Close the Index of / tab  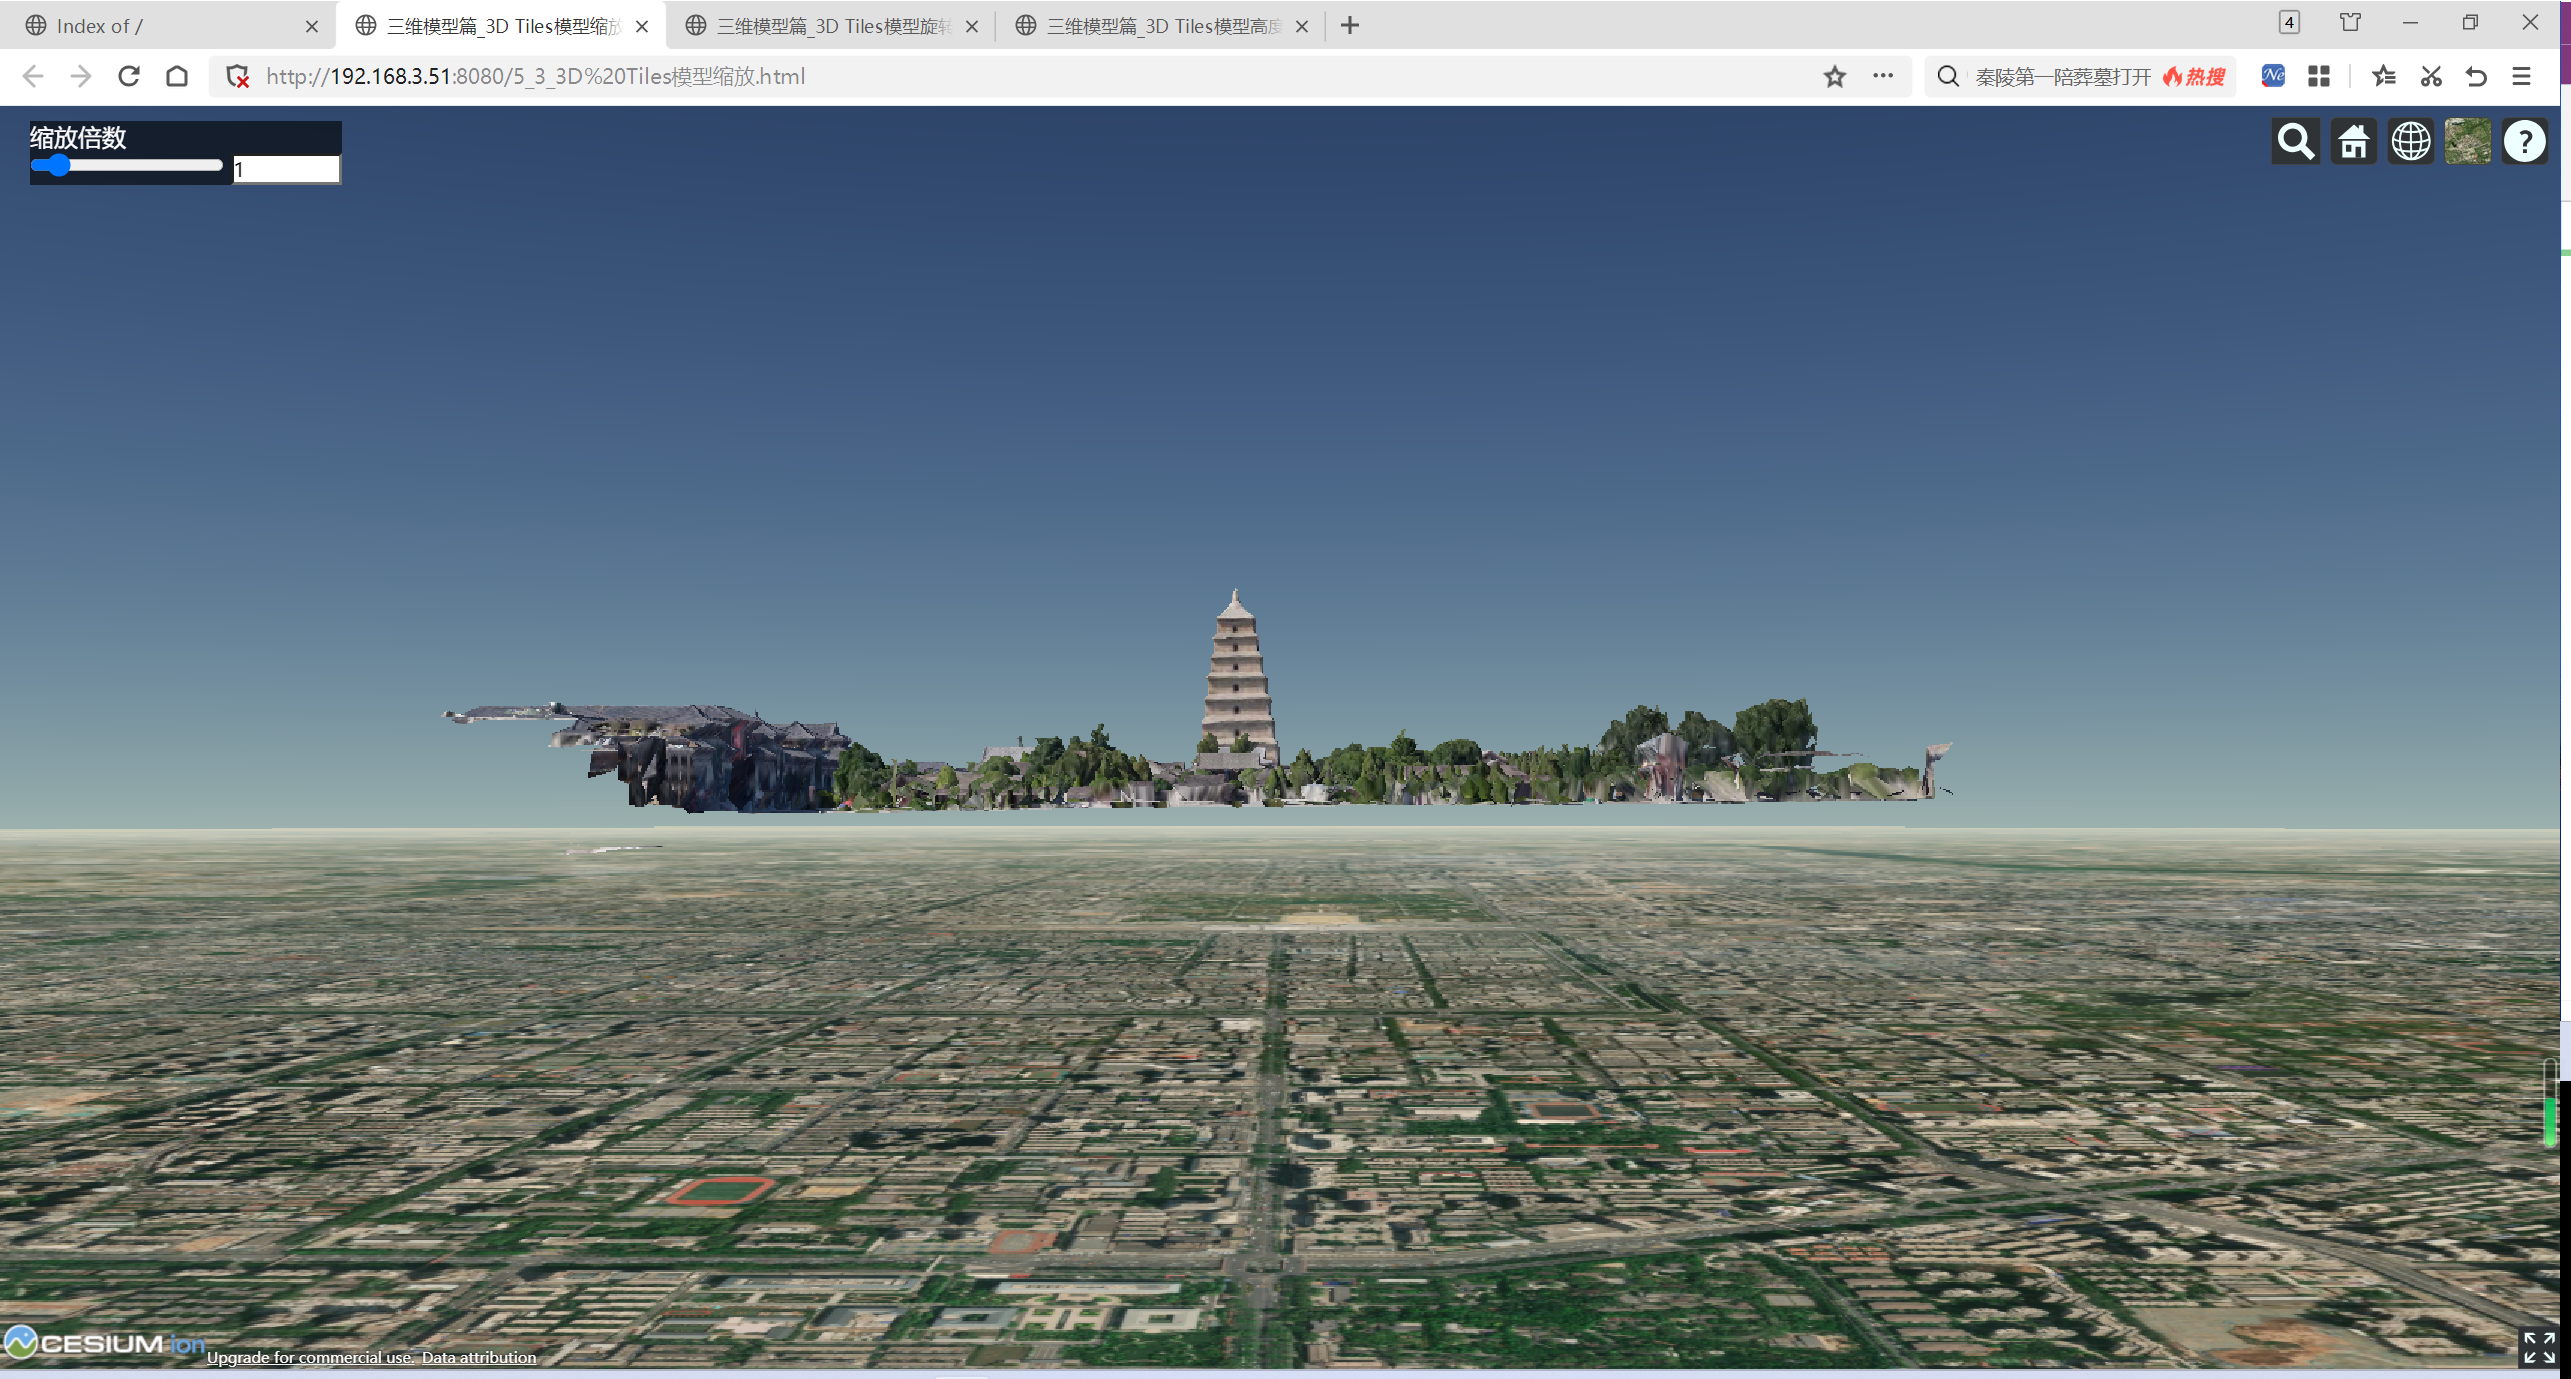point(312,27)
